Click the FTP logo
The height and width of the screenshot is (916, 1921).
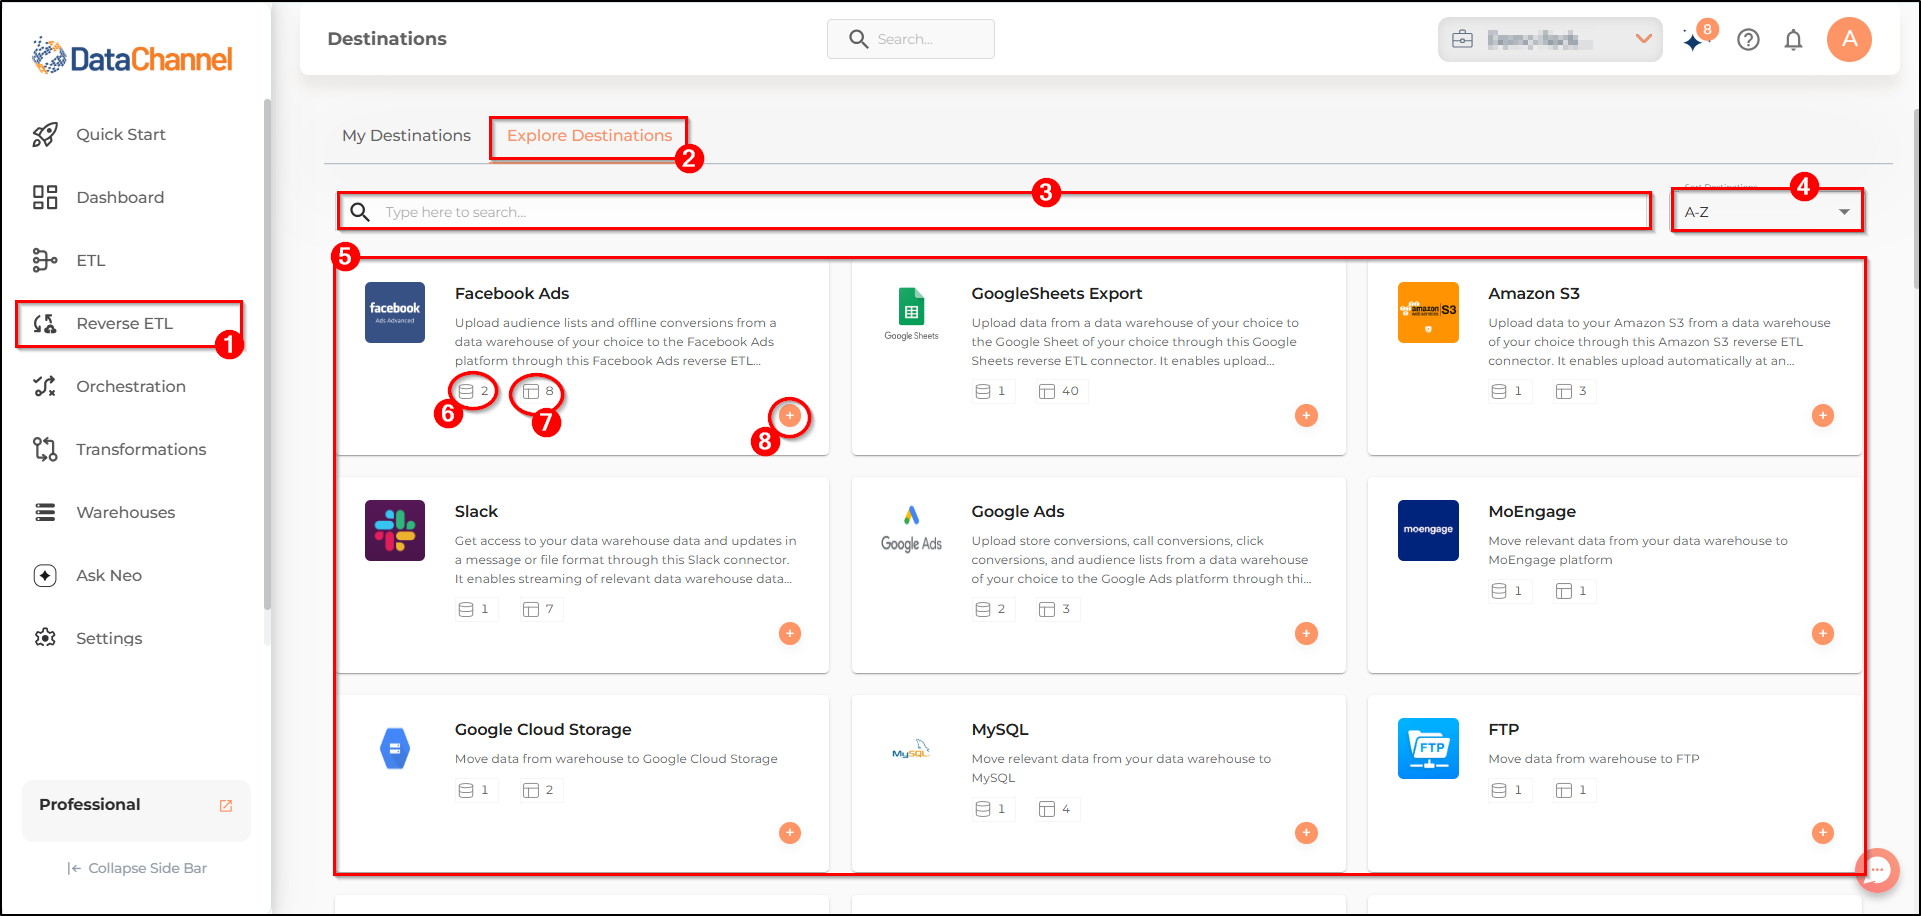click(1428, 748)
